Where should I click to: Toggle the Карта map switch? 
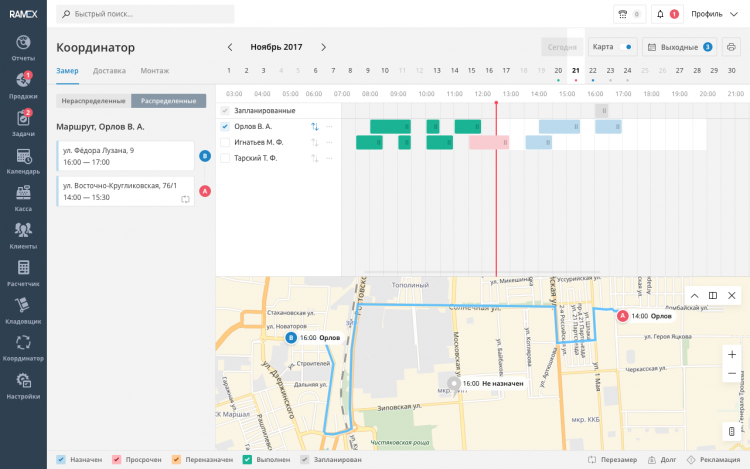coord(625,47)
